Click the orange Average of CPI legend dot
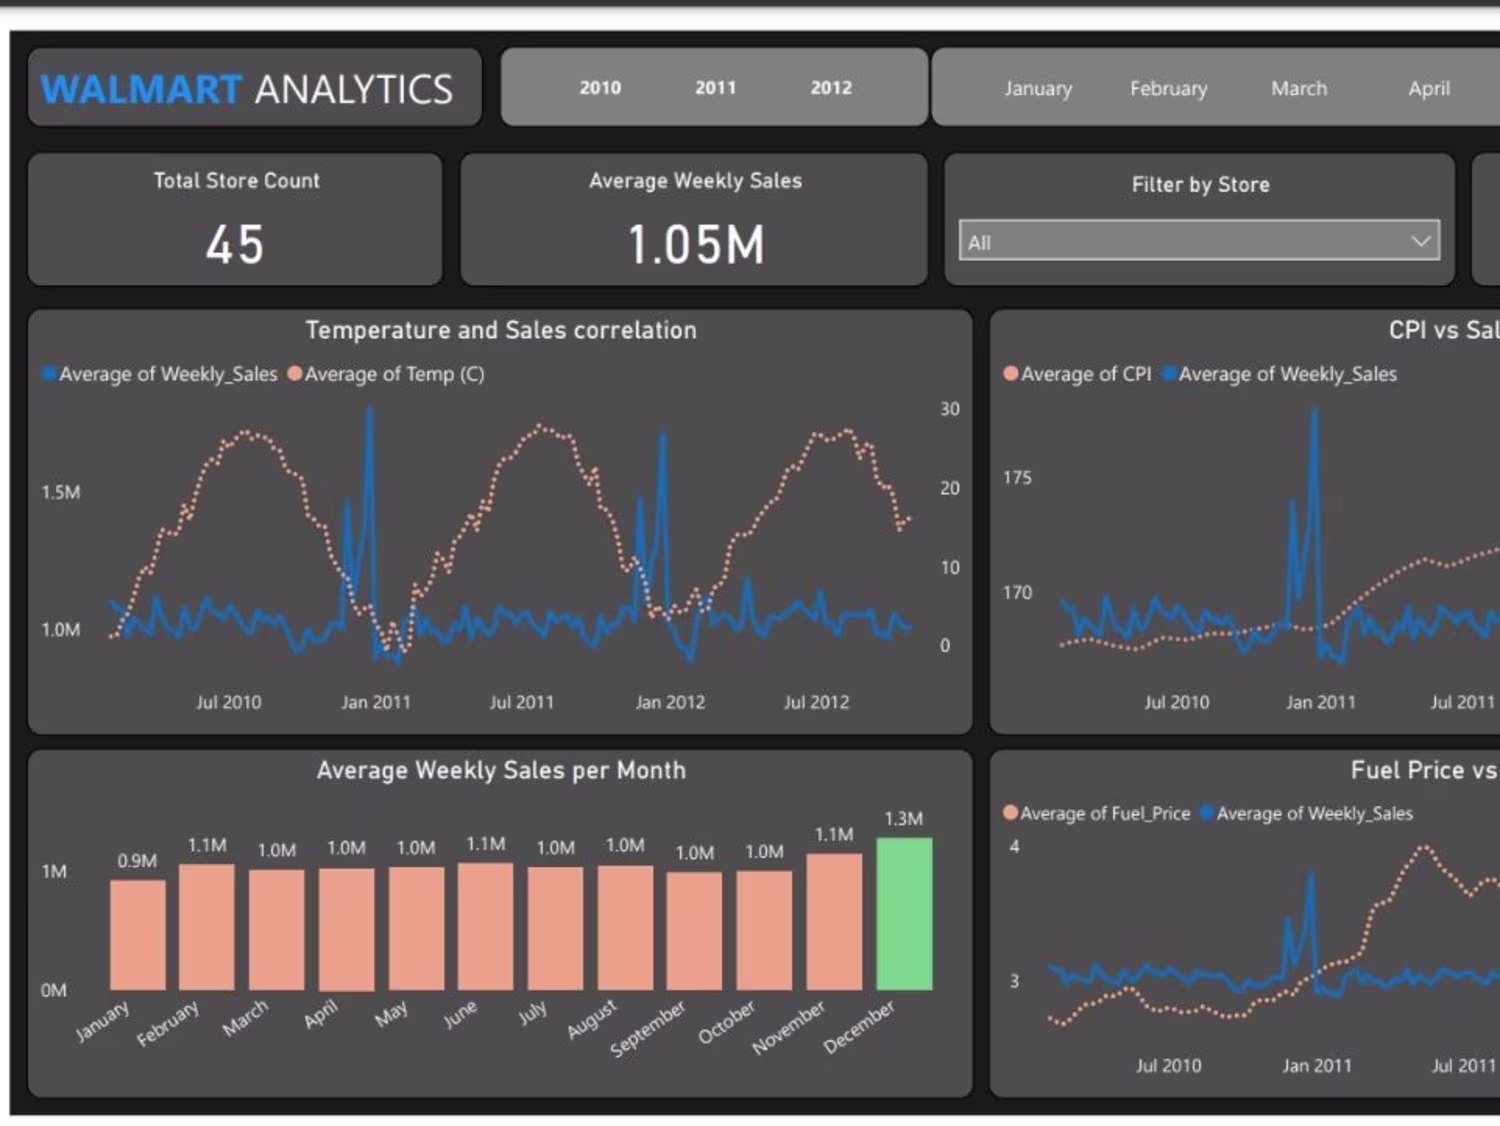Screen dimensions: 1500x1126 coord(1011,373)
